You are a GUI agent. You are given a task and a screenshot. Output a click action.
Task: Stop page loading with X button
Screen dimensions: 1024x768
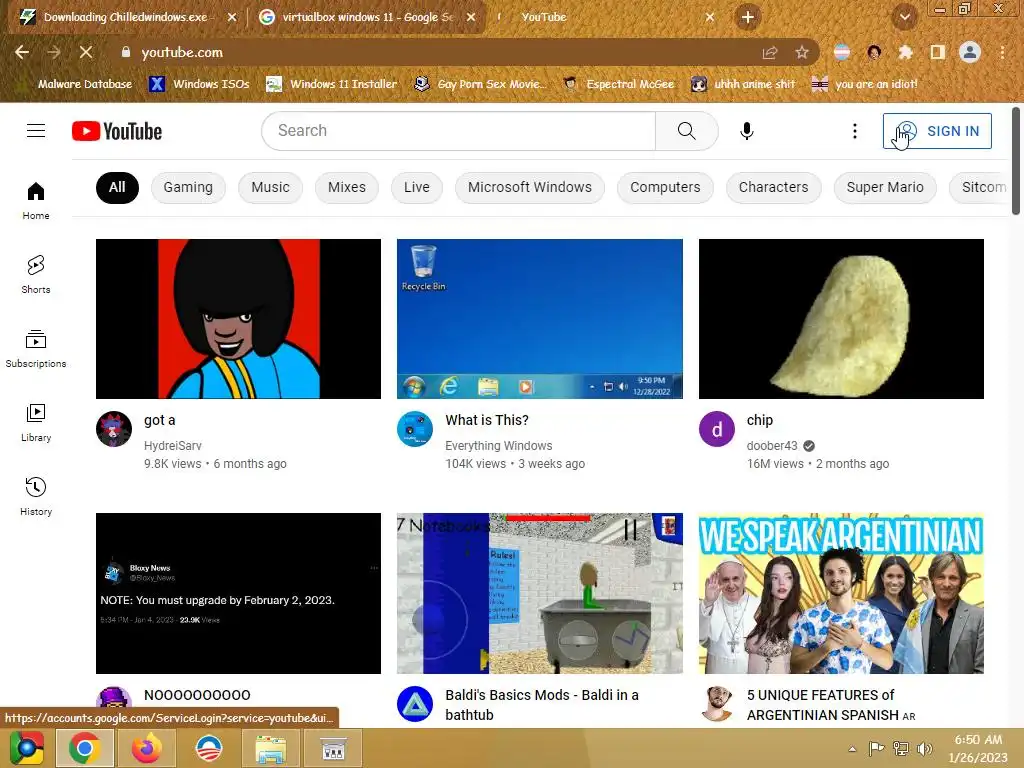click(x=86, y=52)
